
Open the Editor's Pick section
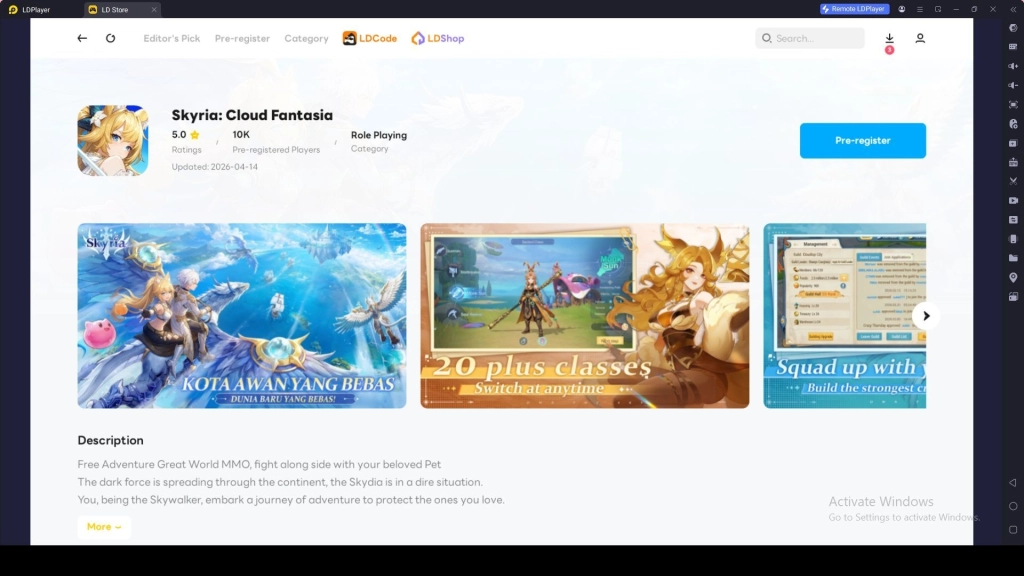click(171, 38)
